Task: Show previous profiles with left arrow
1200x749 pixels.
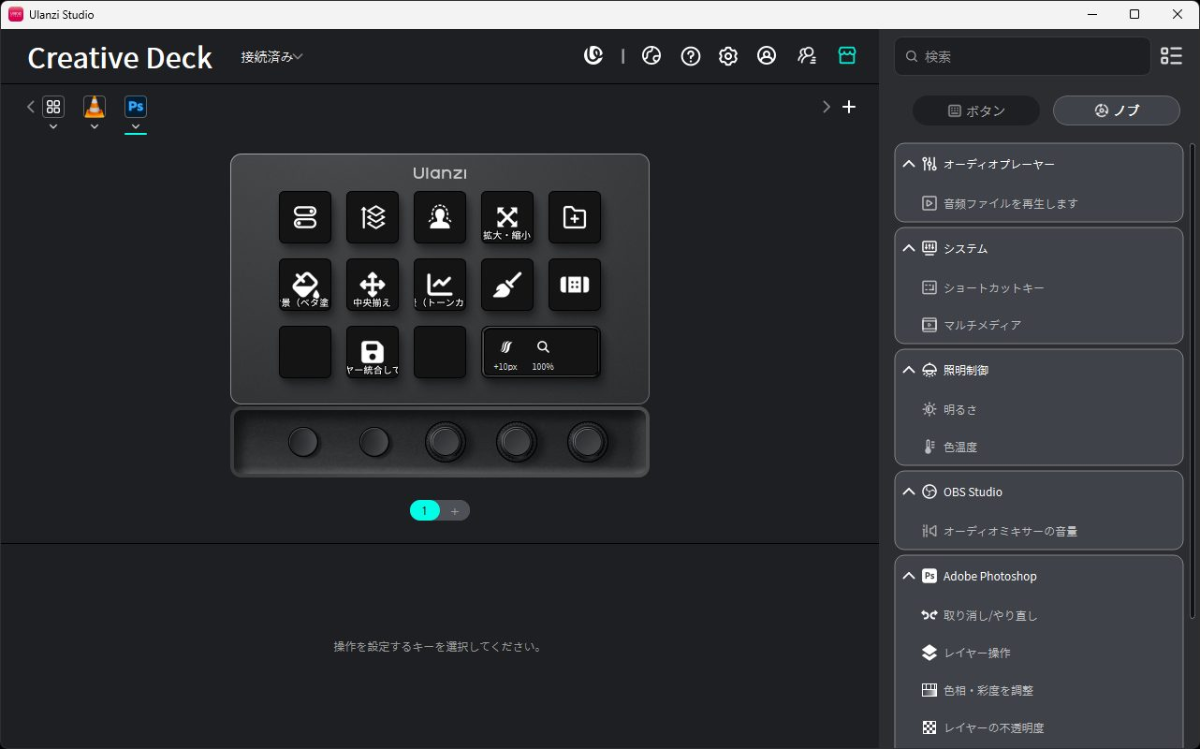Action: (x=30, y=106)
